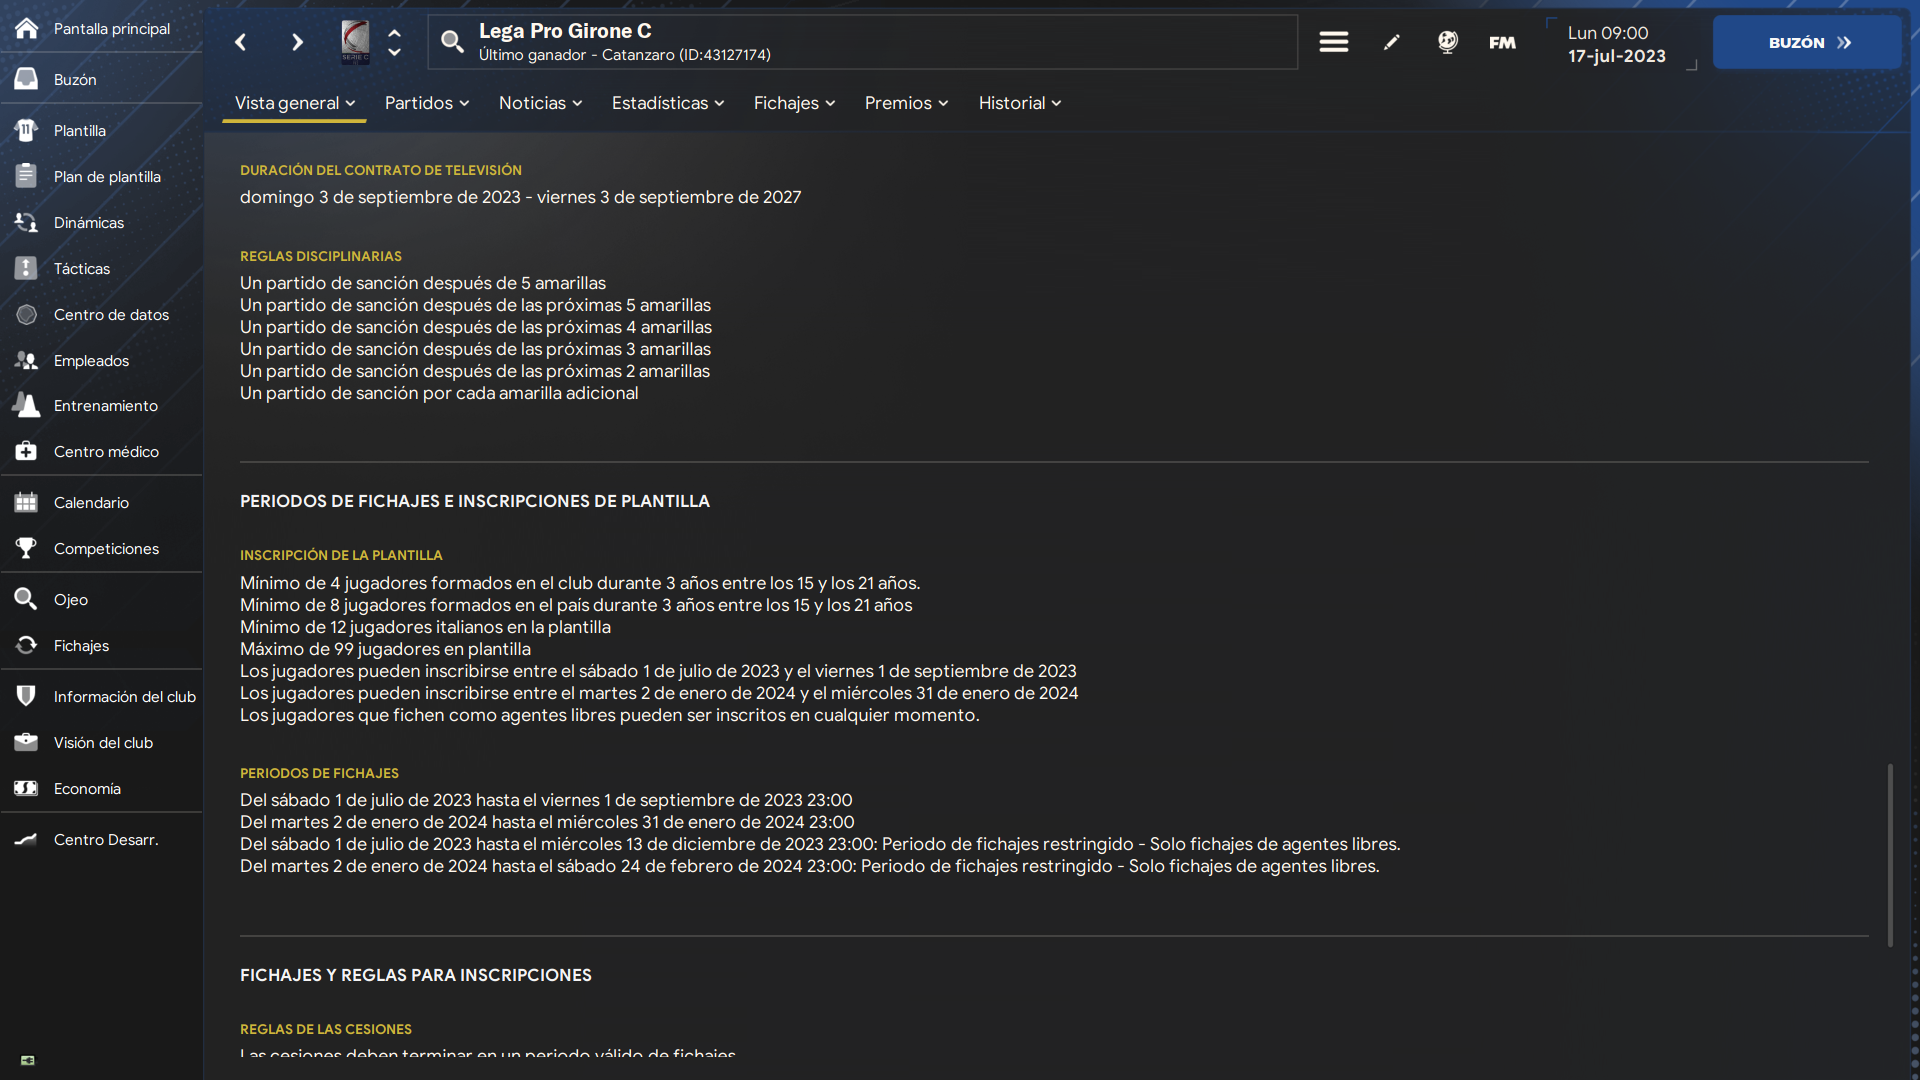Viewport: 1920px width, 1080px height.
Task: Open Economía money icon
Action: (27, 788)
